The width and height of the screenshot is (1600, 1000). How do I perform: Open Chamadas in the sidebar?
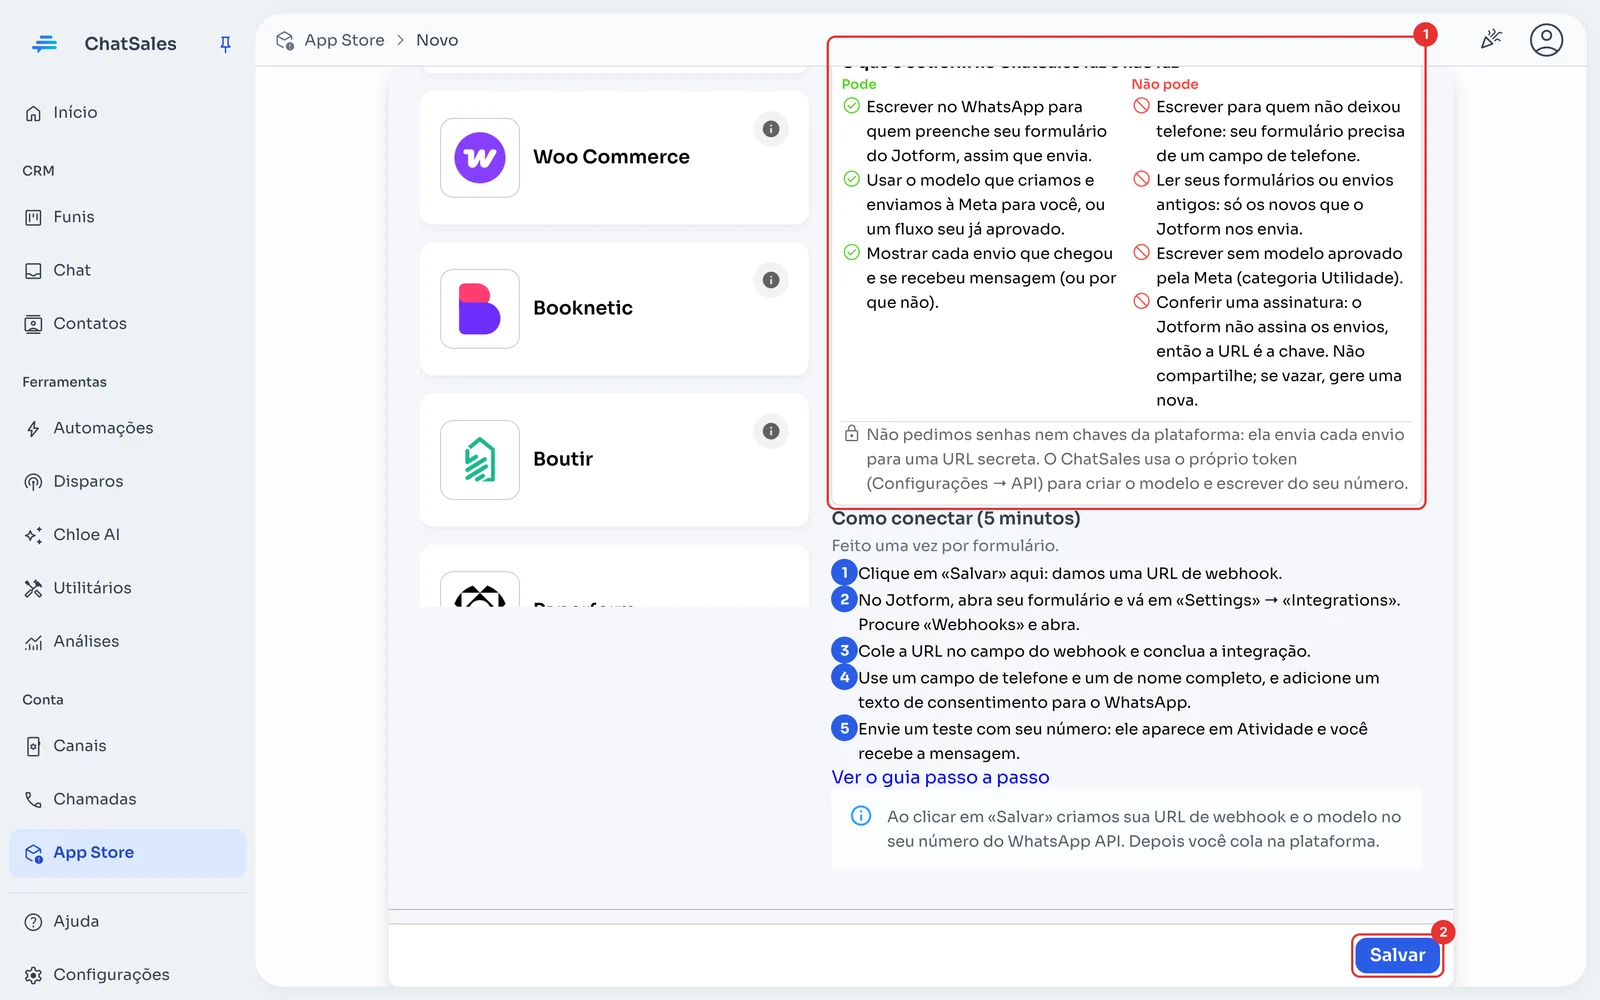(128, 799)
